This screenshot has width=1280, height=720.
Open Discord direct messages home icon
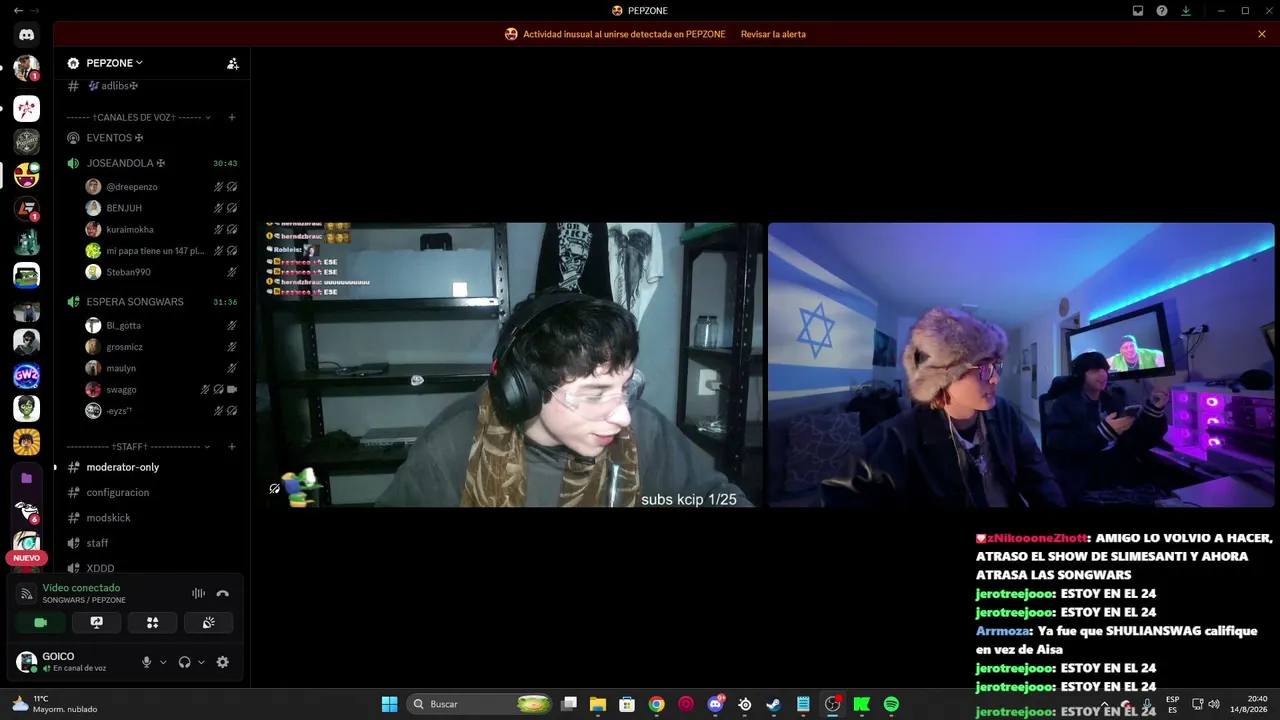[26, 35]
